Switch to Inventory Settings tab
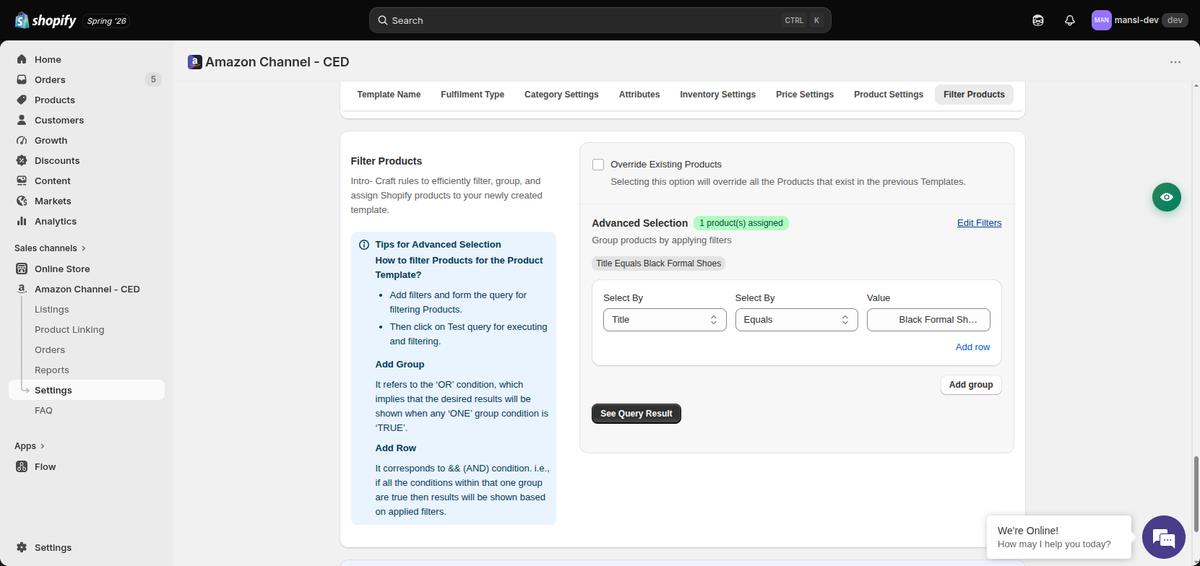This screenshot has width=1200, height=566. pyautogui.click(x=718, y=95)
